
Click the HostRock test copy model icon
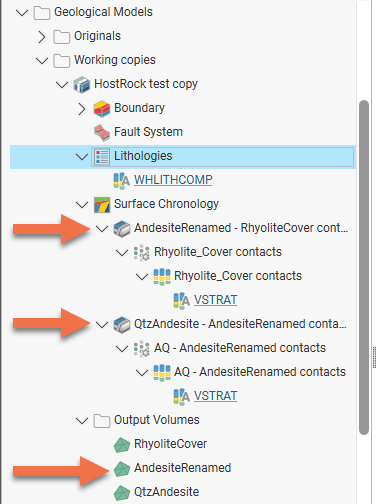click(x=82, y=84)
